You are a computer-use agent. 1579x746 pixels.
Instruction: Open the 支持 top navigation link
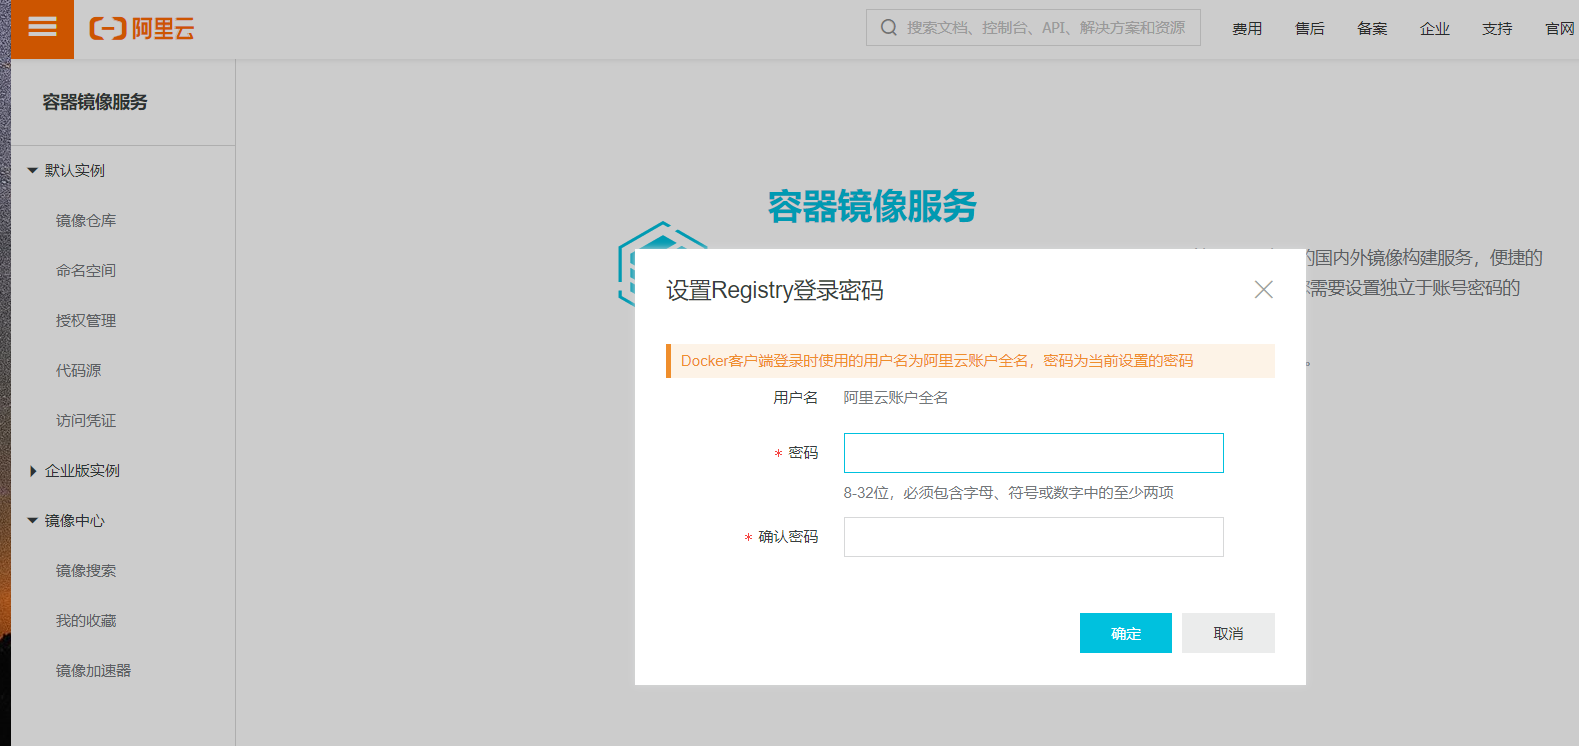click(x=1497, y=29)
